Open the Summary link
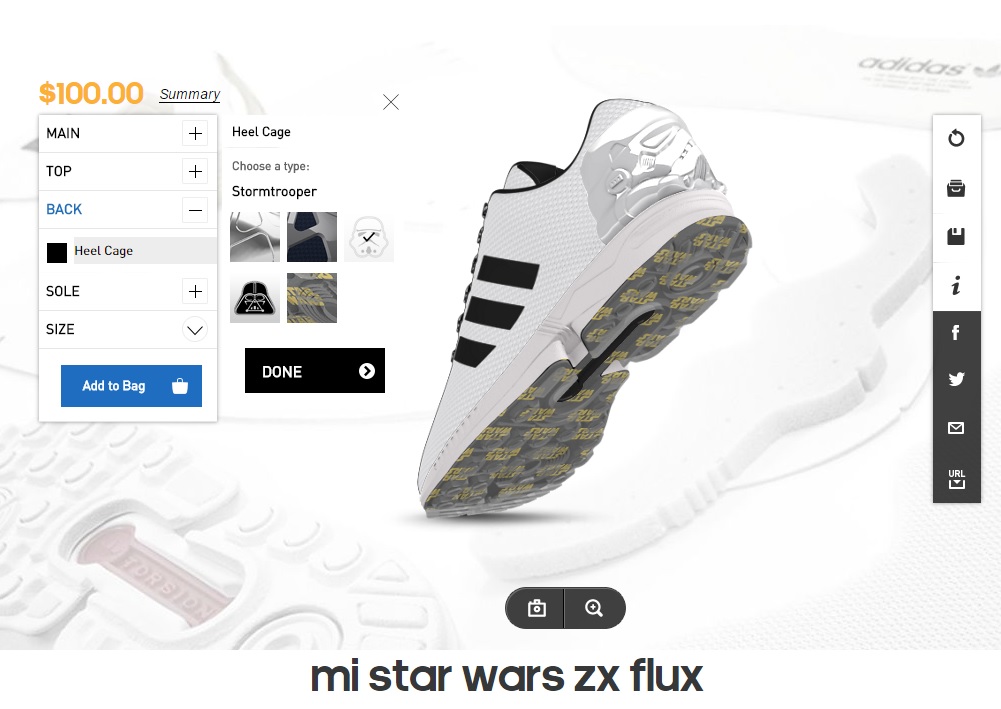This screenshot has height=709, width=1001. tap(190, 94)
